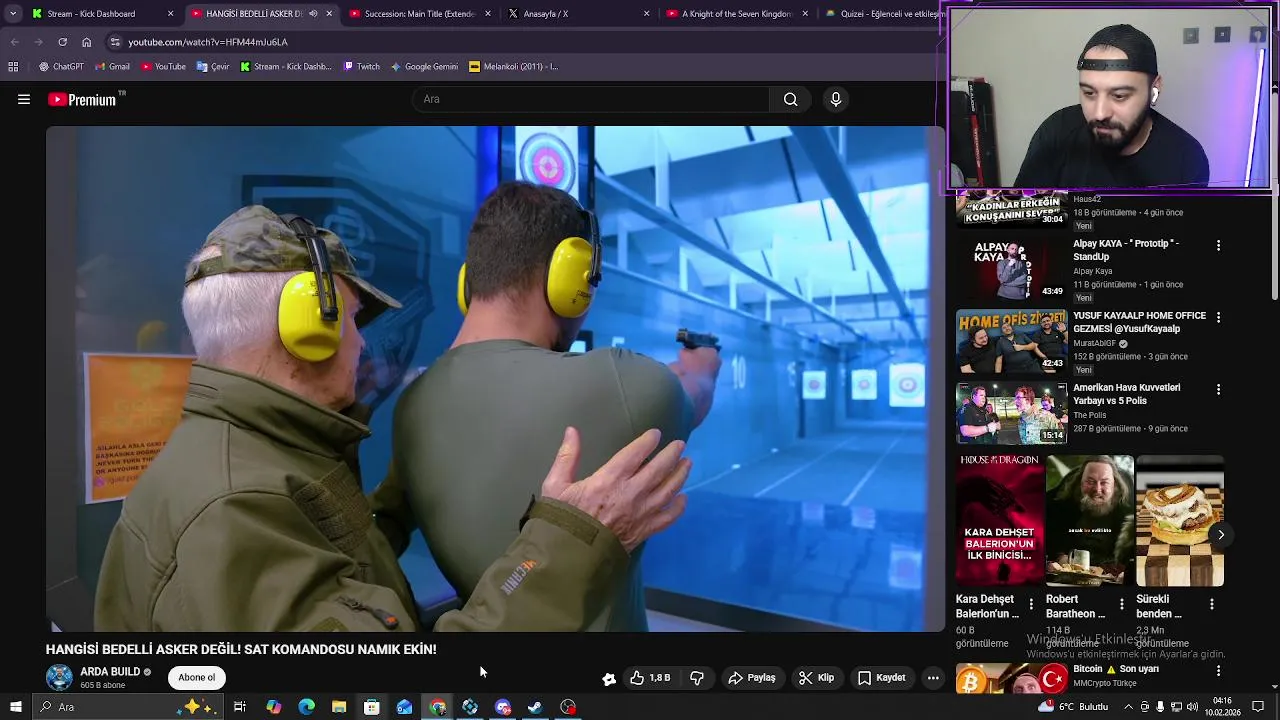The height and width of the screenshot is (720, 1280).
Task: Open options for Bitcoin Son uyarı video
Action: (1218, 671)
